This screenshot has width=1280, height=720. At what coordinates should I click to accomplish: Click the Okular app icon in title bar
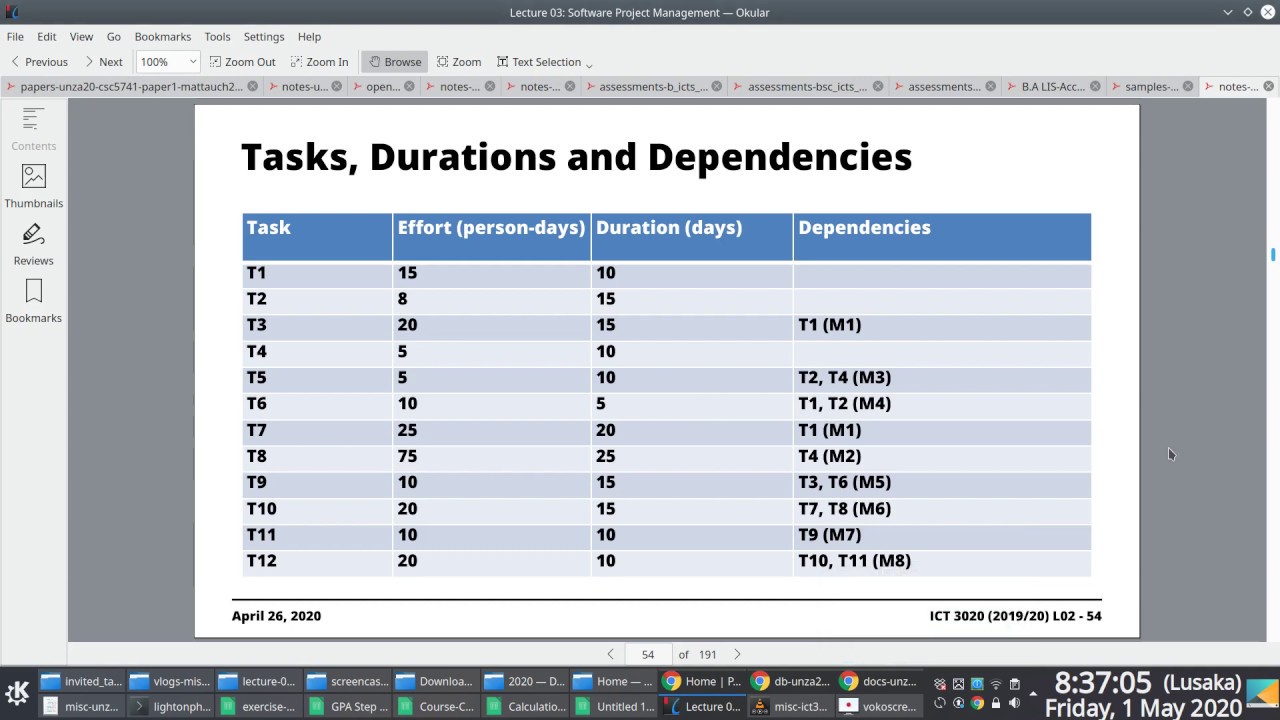11,12
